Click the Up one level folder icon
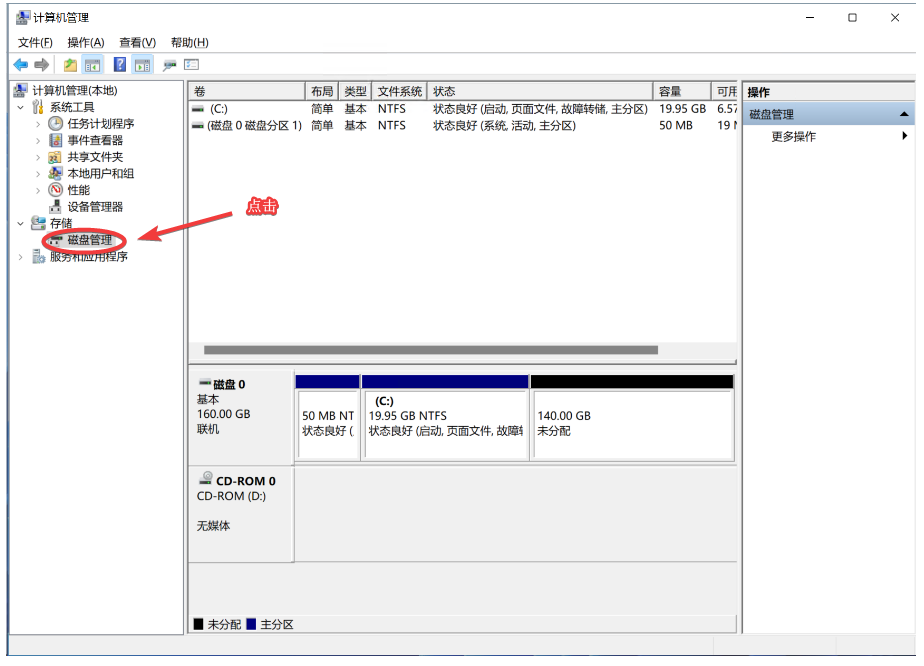 pos(70,65)
